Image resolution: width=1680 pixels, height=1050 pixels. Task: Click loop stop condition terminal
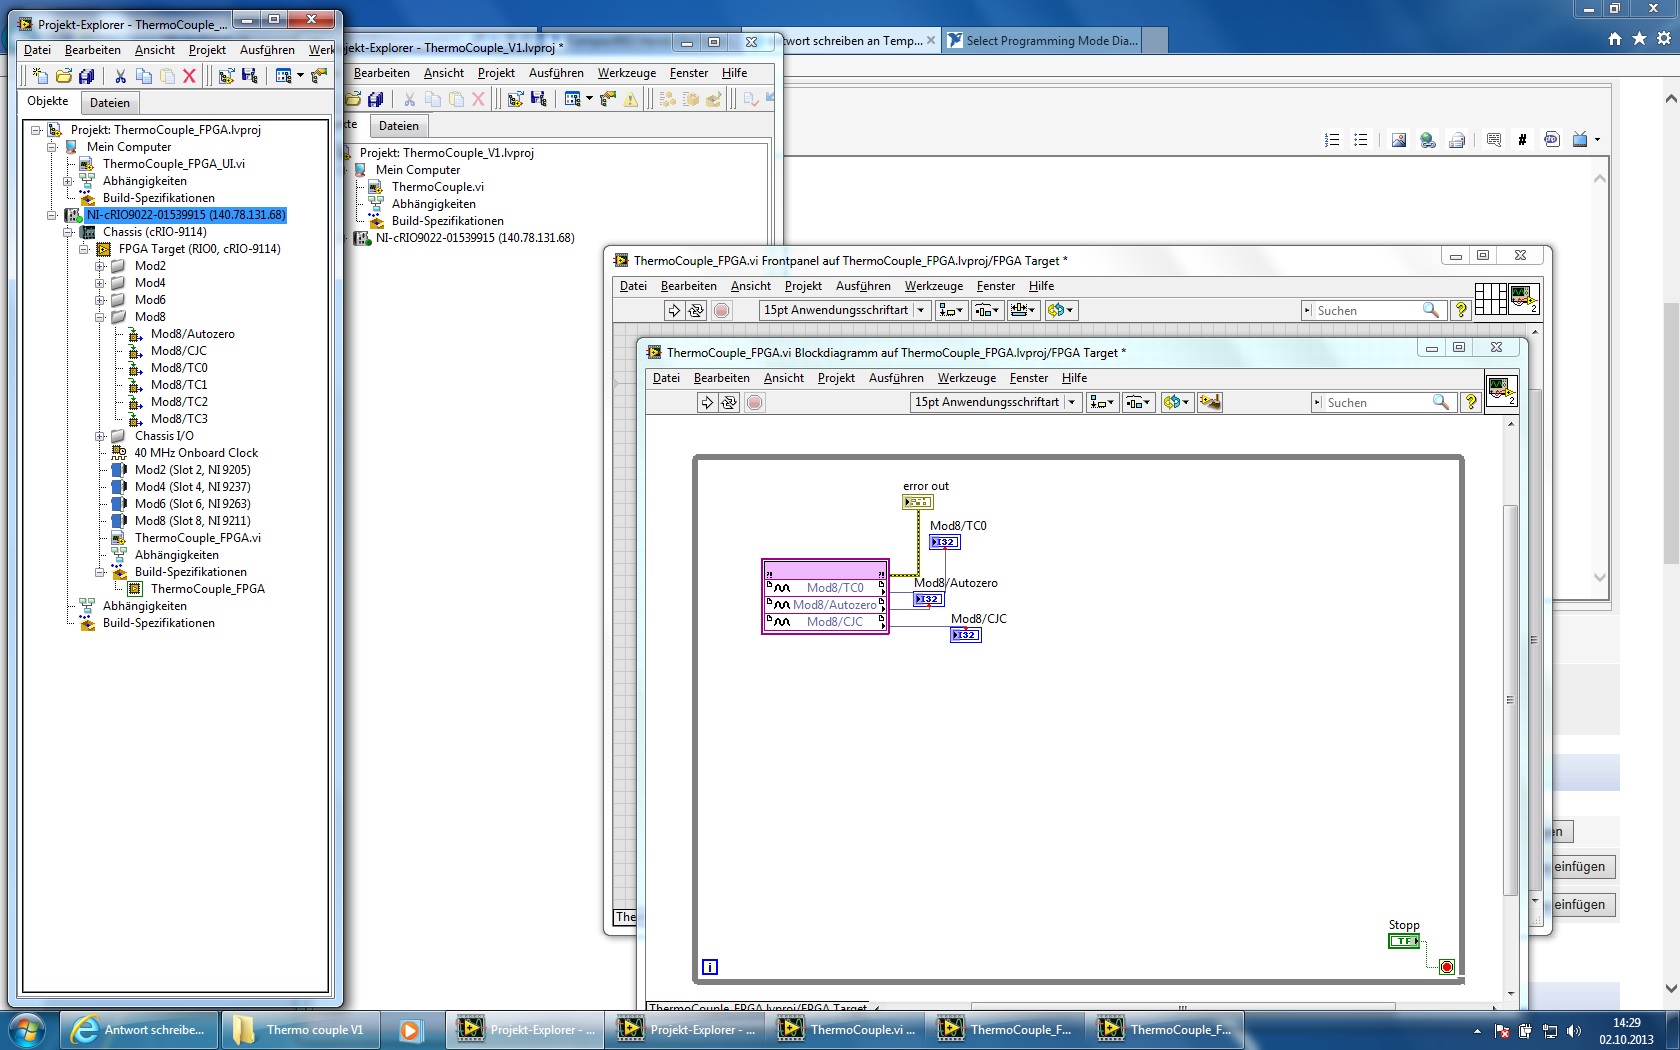[1447, 967]
